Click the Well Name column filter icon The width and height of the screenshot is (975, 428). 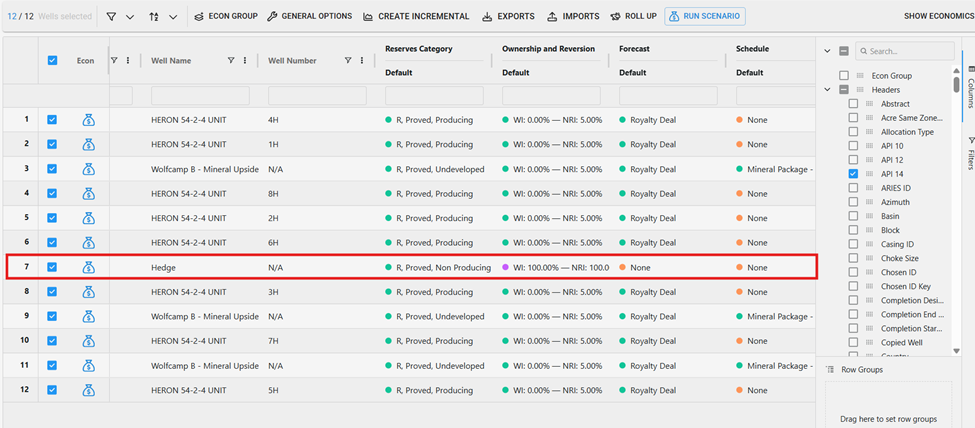(x=232, y=61)
